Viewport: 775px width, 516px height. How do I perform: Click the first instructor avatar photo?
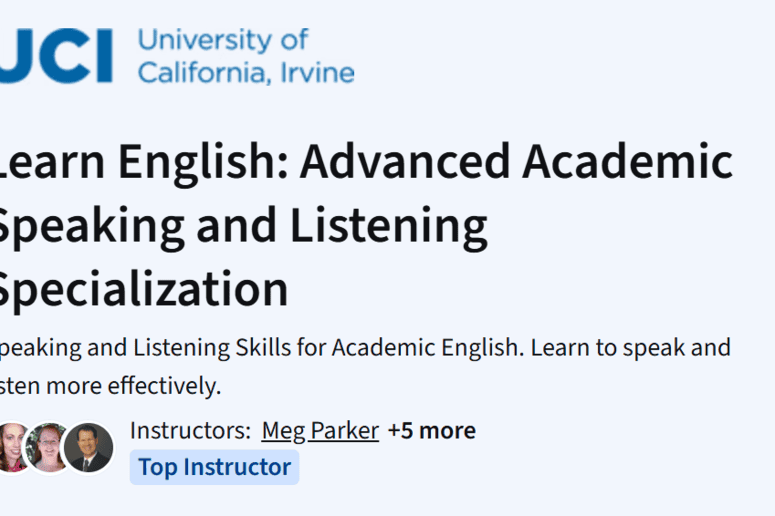pyautogui.click(x=12, y=447)
